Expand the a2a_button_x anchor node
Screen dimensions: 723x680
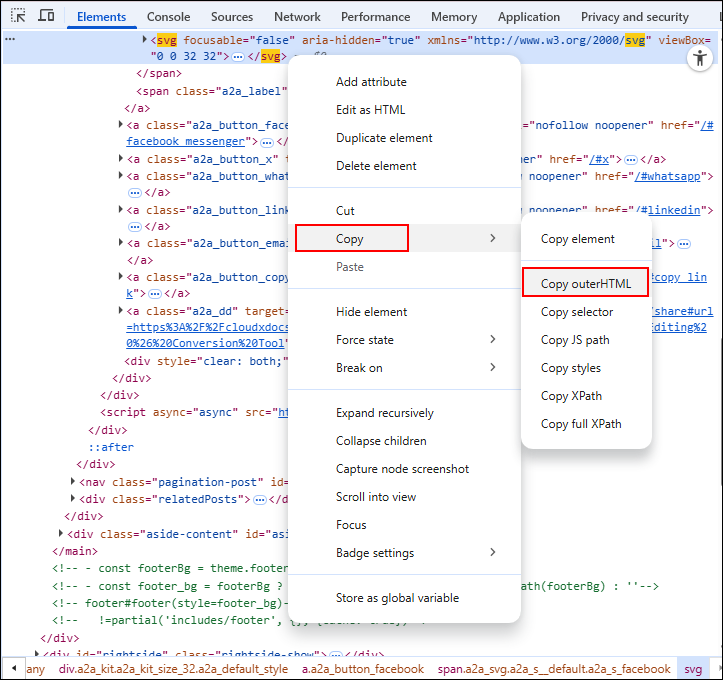[x=120, y=158]
